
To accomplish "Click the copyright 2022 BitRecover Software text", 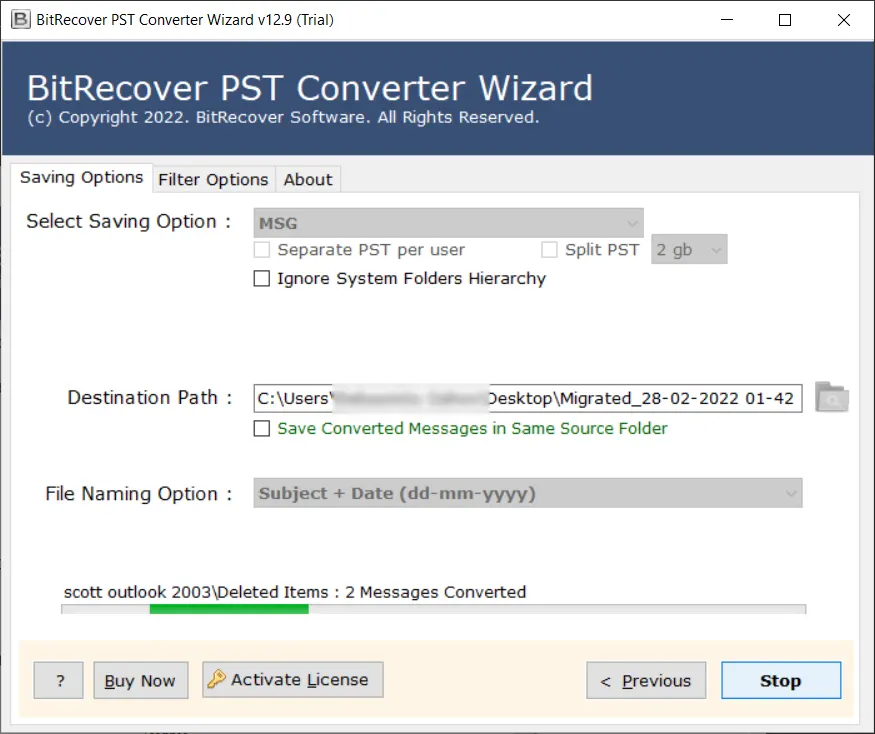I will tap(283, 117).
